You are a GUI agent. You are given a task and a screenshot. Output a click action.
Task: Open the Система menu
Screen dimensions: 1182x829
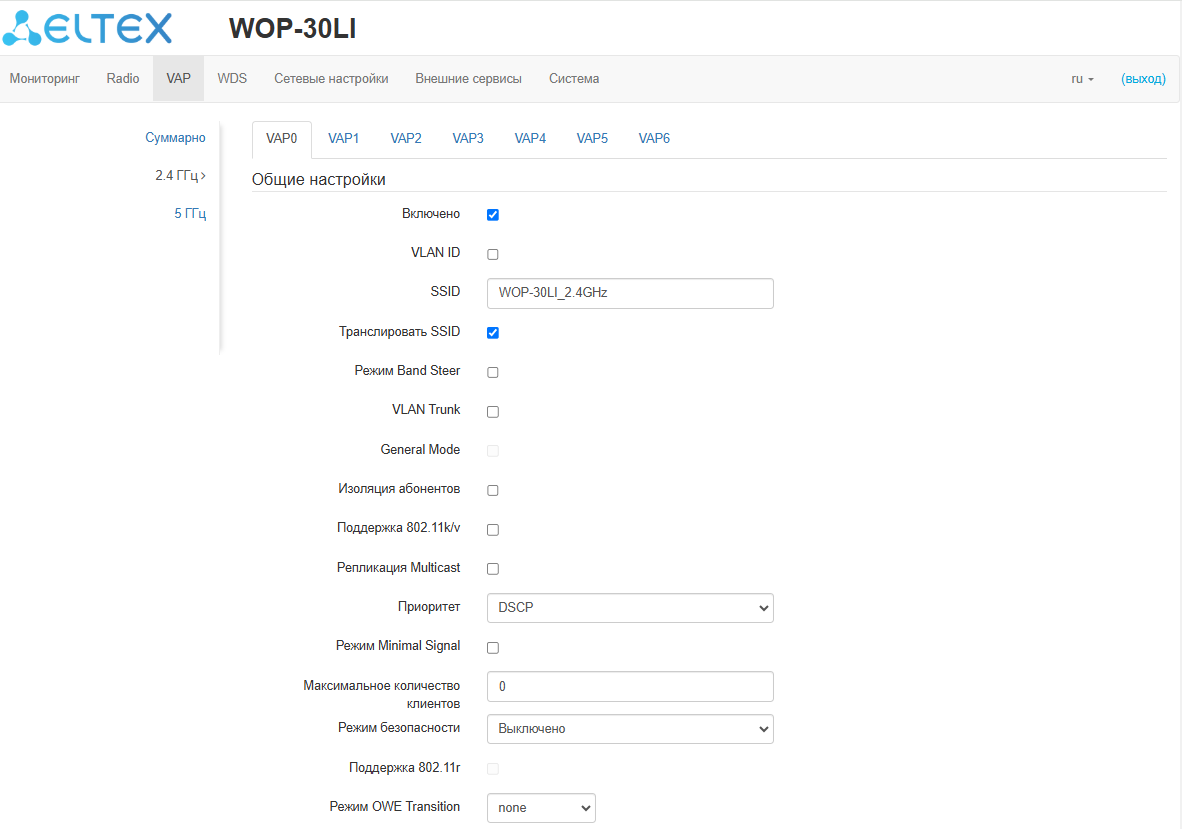pos(574,78)
